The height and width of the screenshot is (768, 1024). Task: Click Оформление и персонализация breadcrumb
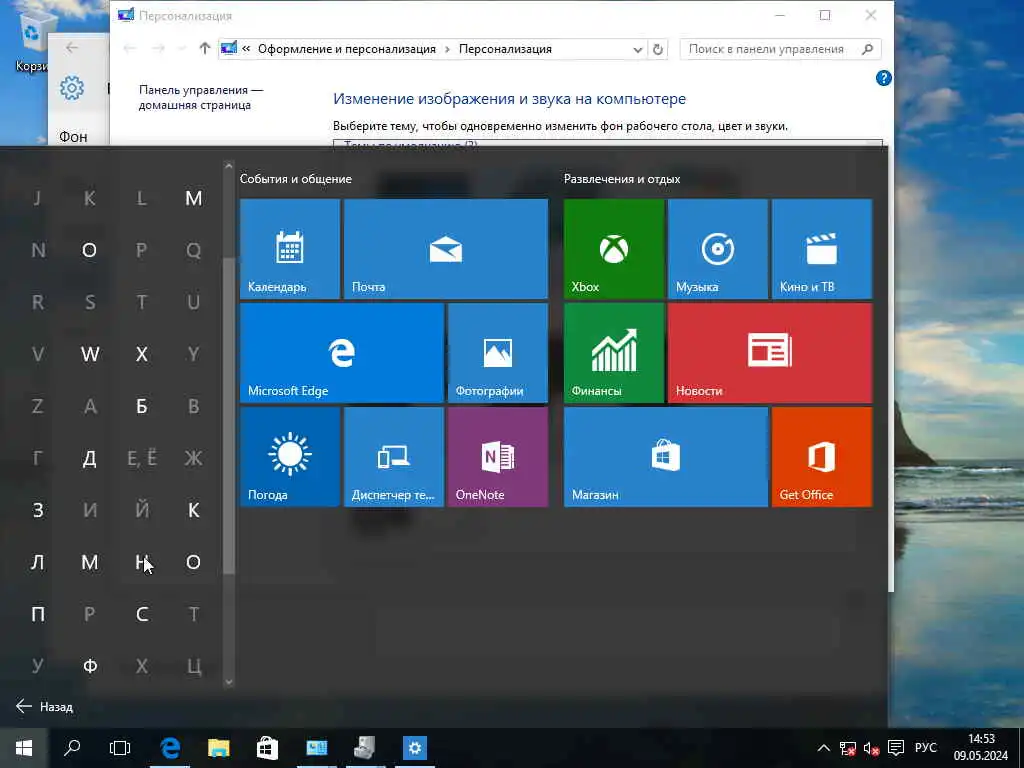point(347,49)
